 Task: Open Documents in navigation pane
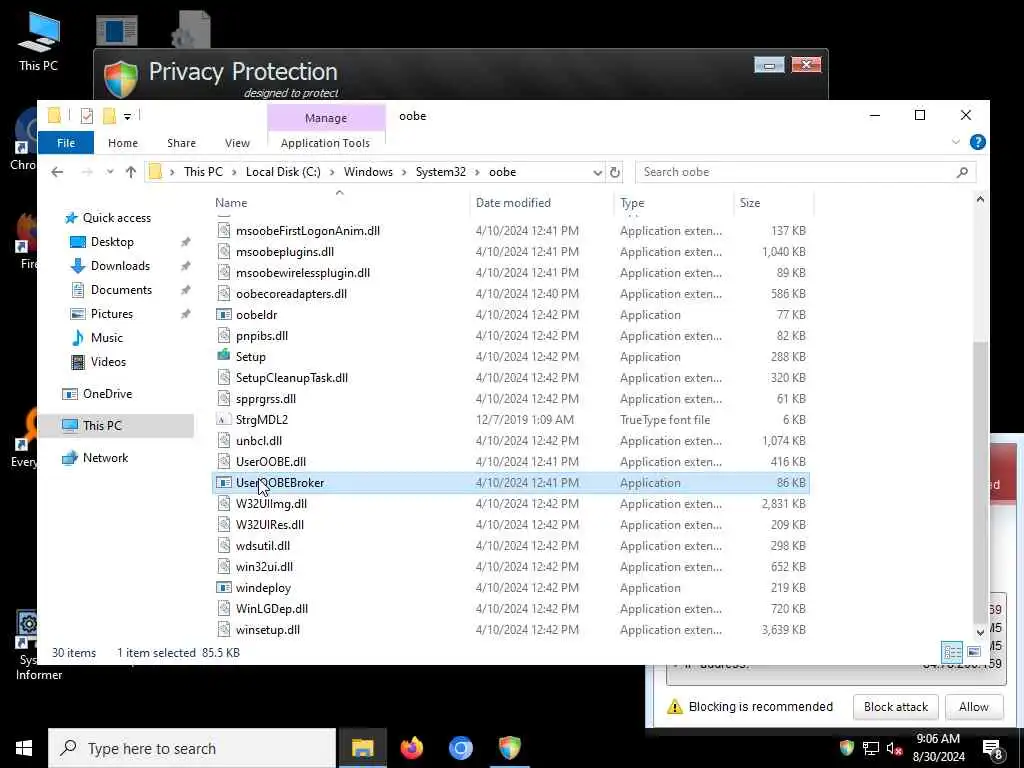(121, 289)
